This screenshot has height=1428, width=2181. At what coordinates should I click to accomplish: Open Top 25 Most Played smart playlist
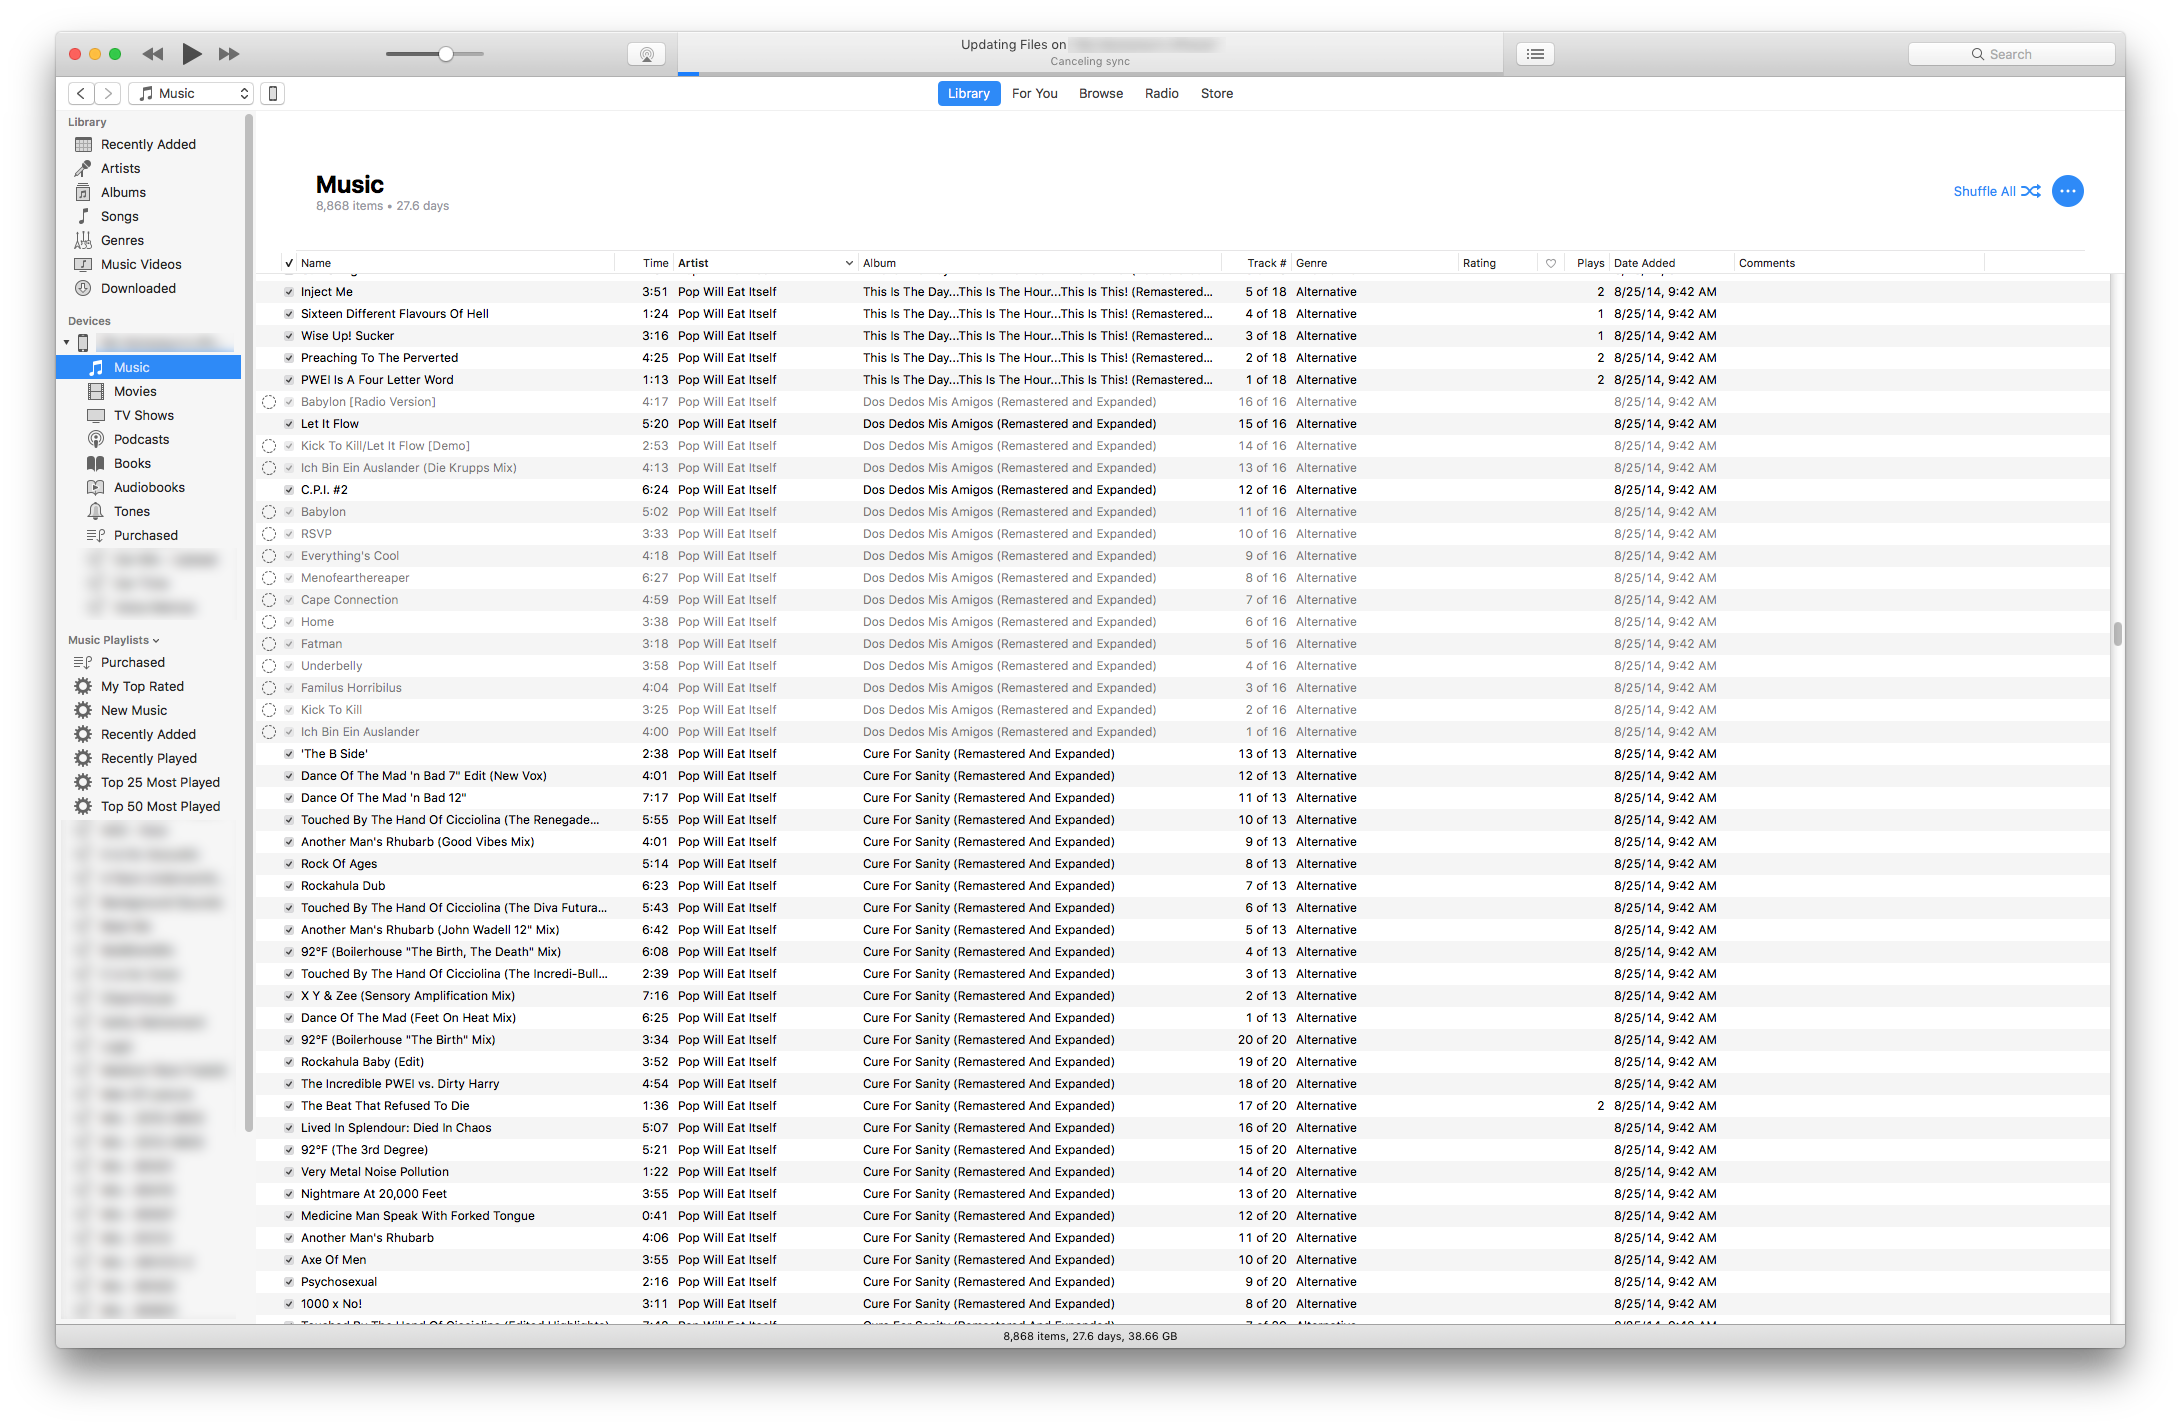point(160,783)
